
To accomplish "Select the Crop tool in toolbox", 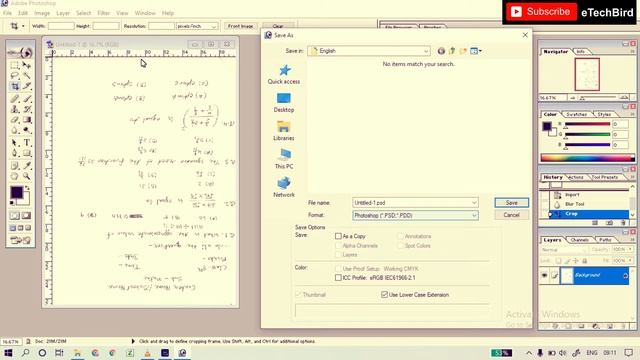I will [15, 86].
